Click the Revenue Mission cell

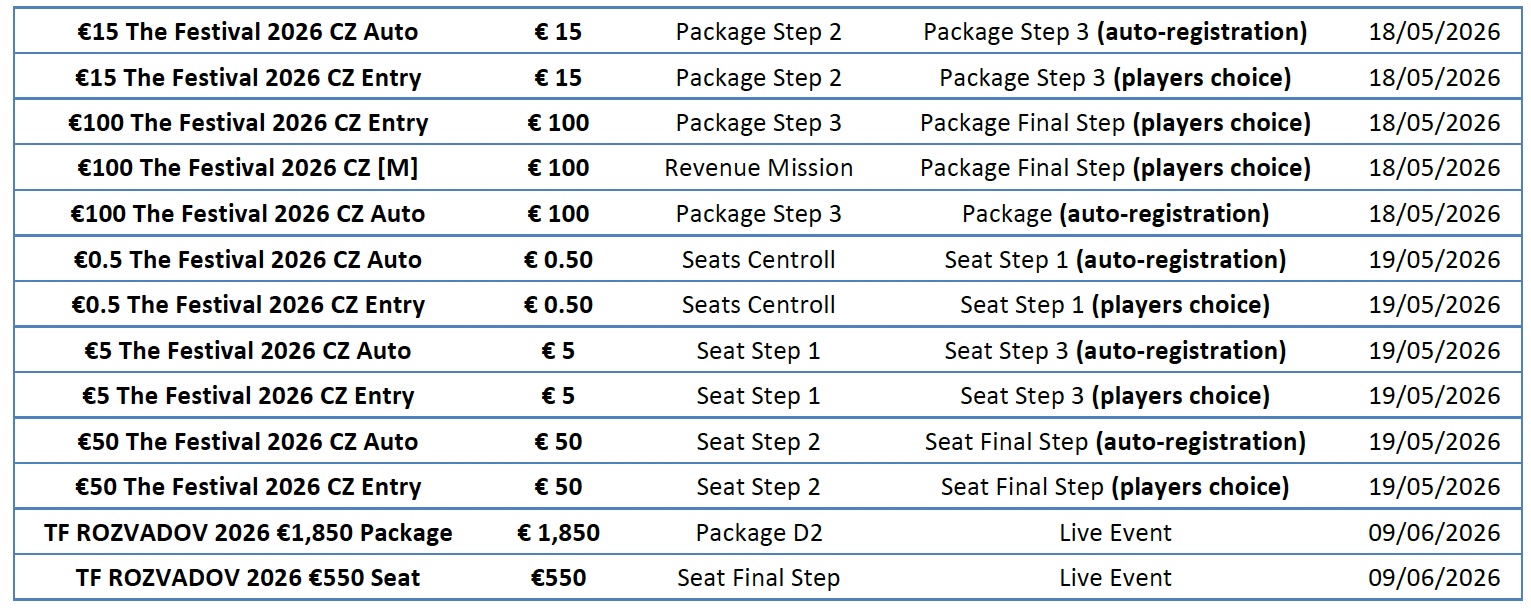click(758, 169)
